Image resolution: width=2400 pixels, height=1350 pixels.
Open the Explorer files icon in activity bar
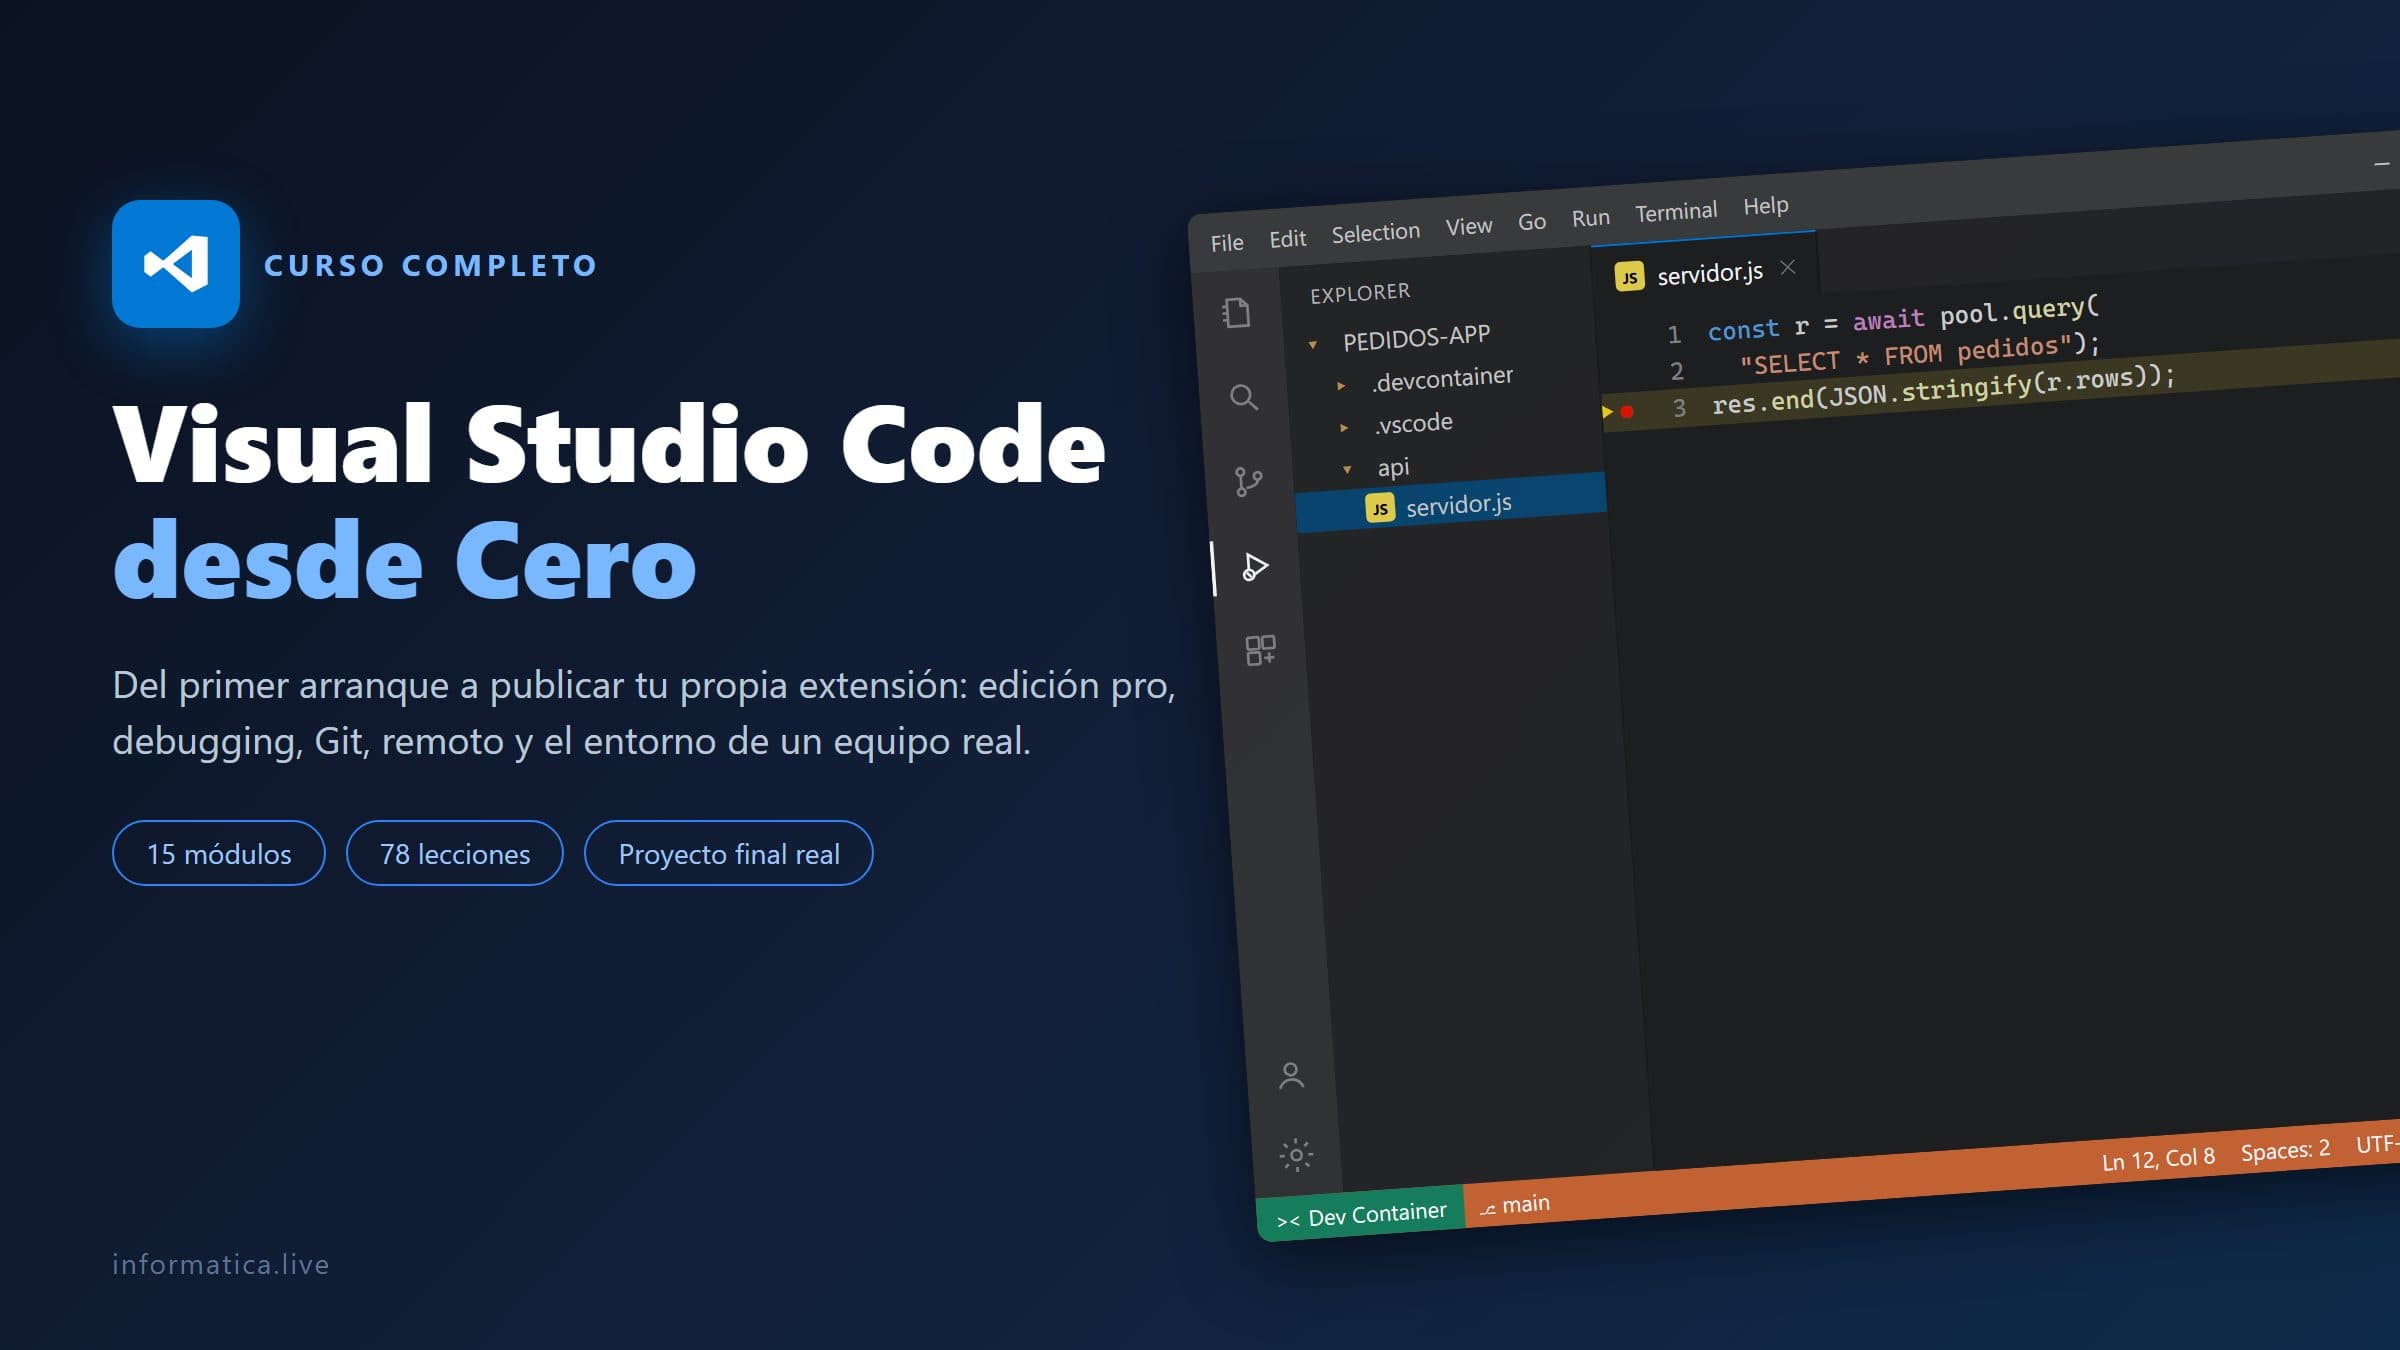click(x=1237, y=313)
